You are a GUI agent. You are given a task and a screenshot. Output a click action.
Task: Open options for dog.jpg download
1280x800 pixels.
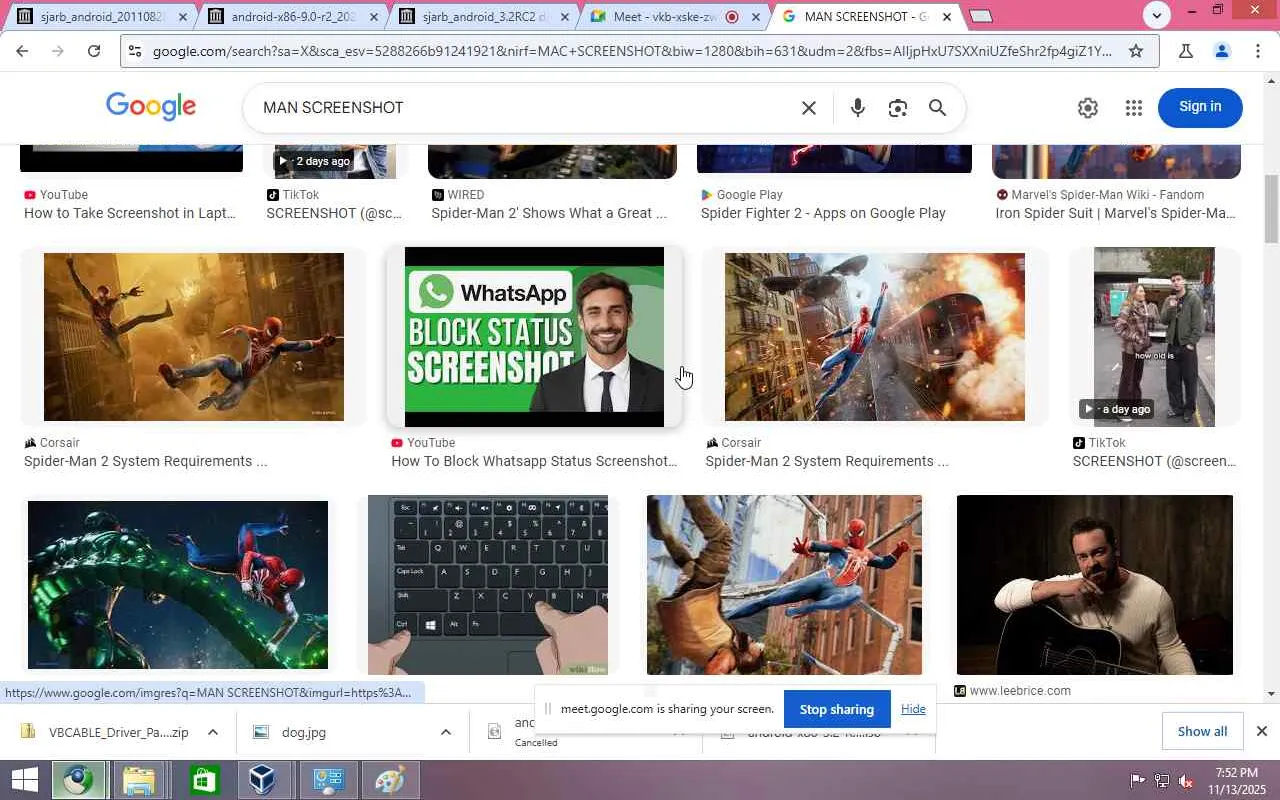(x=445, y=732)
